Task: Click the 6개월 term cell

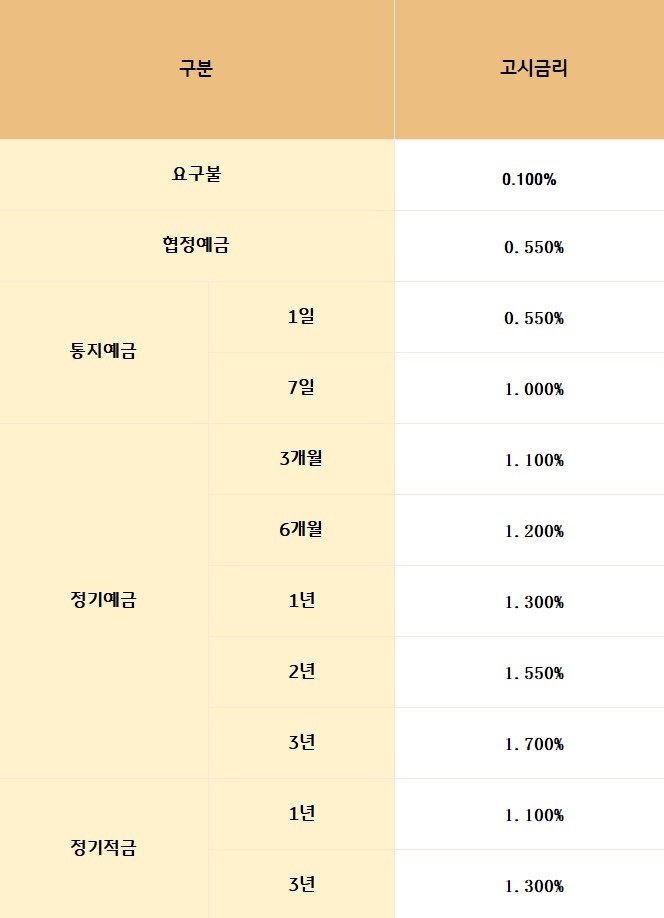Action: click(301, 529)
